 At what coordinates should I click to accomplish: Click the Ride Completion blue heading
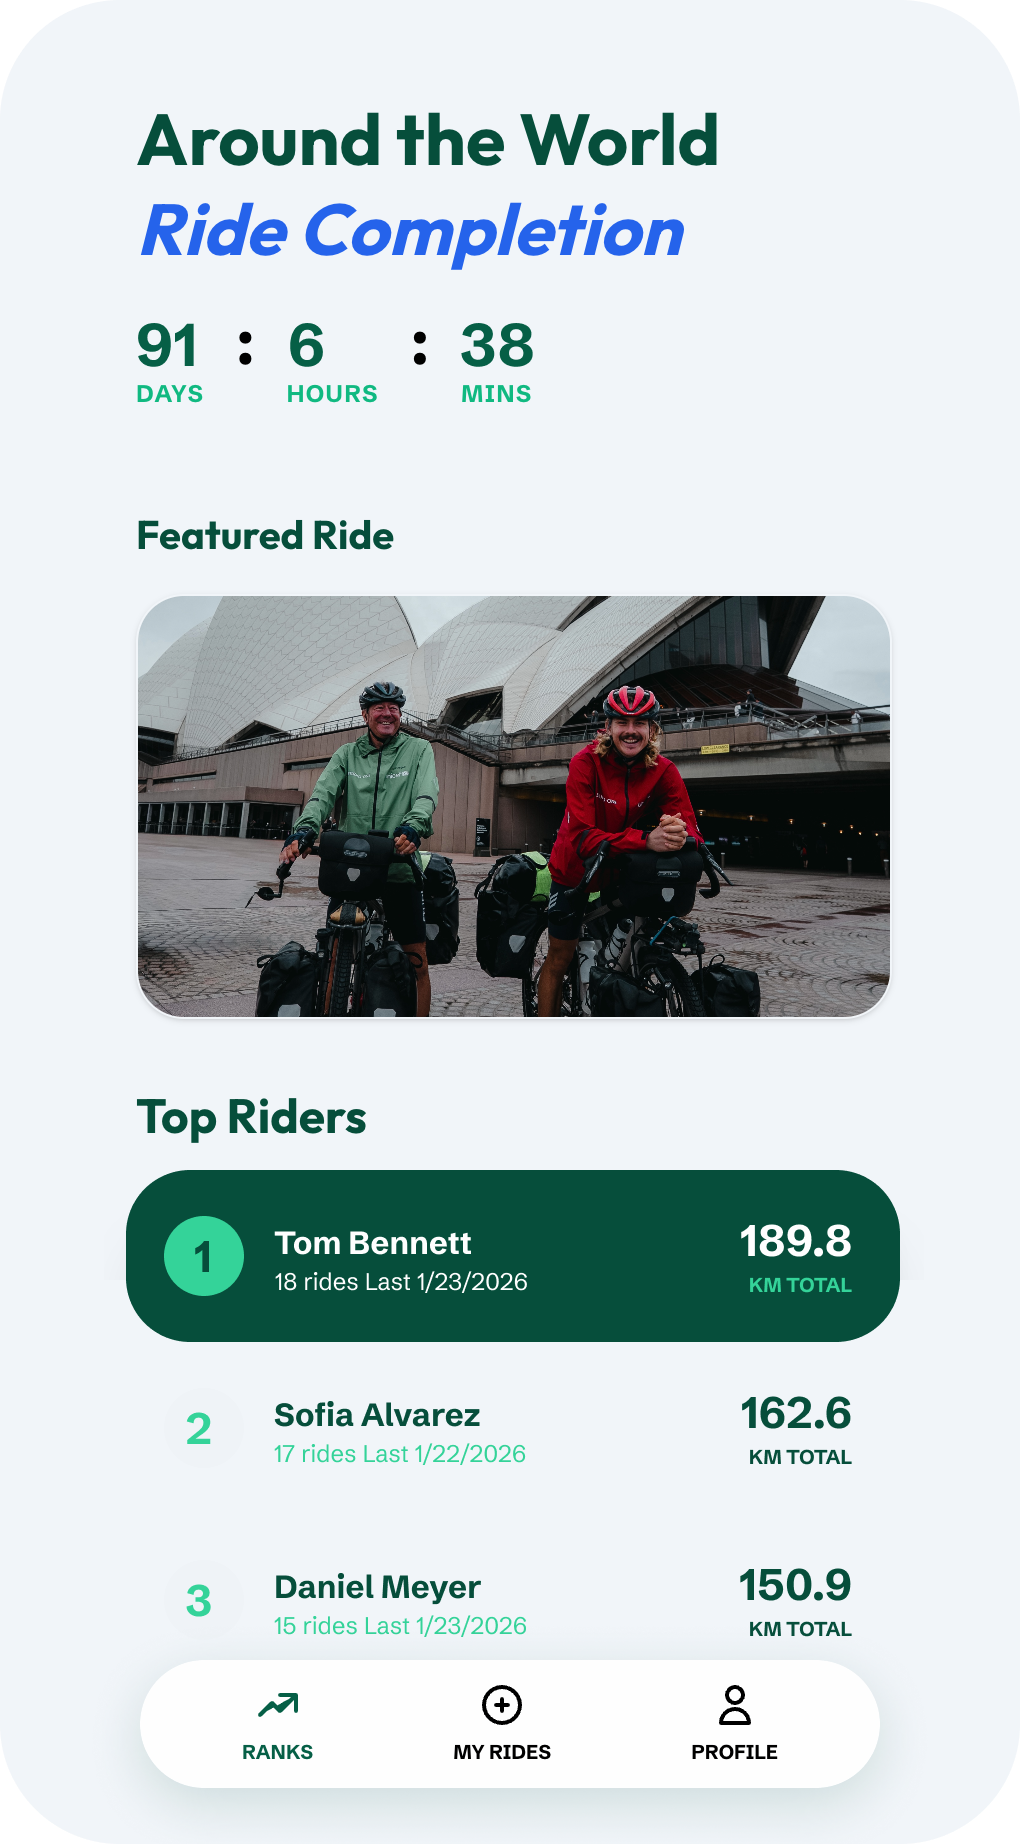pyautogui.click(x=412, y=231)
